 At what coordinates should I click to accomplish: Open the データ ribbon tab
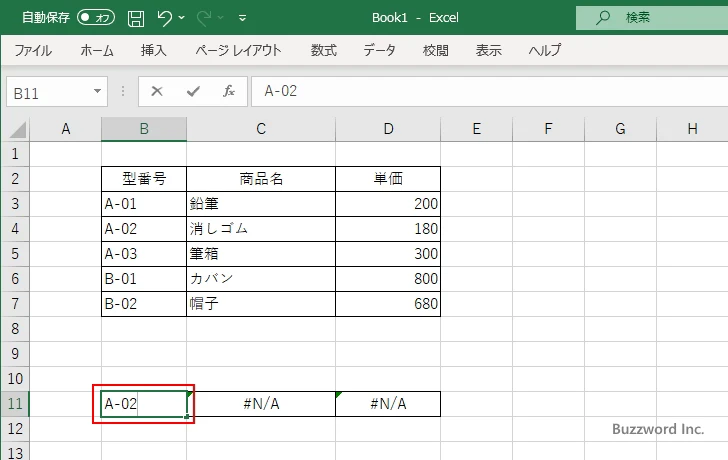click(x=379, y=50)
